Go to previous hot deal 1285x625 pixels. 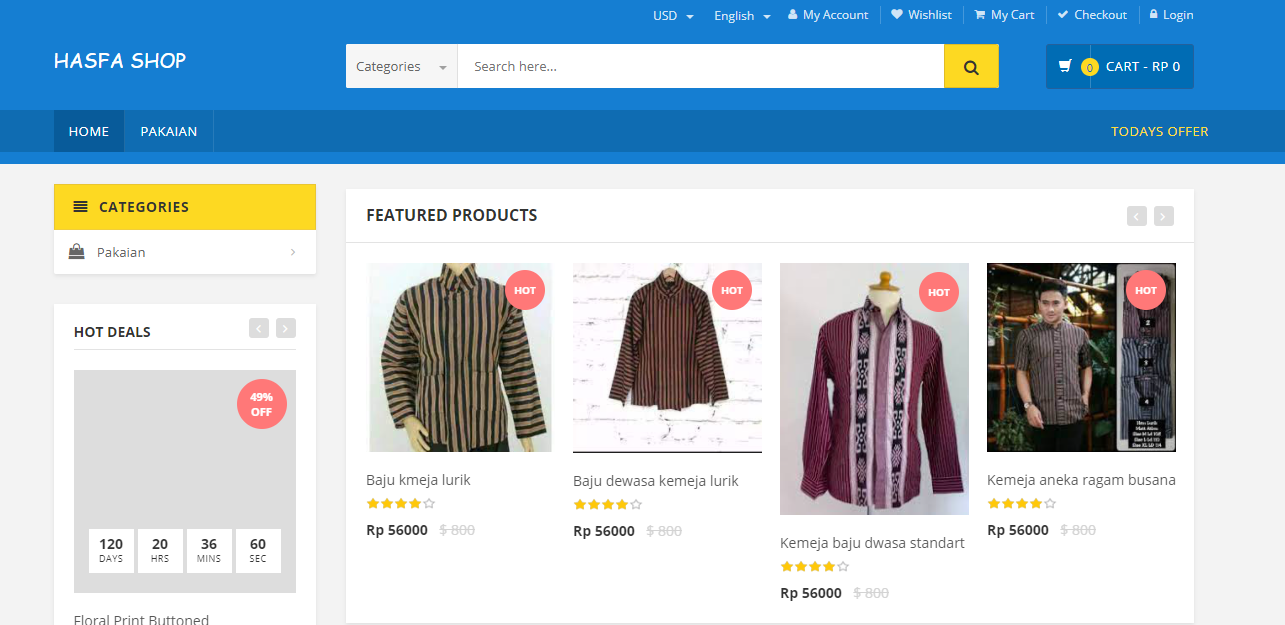[x=259, y=328]
